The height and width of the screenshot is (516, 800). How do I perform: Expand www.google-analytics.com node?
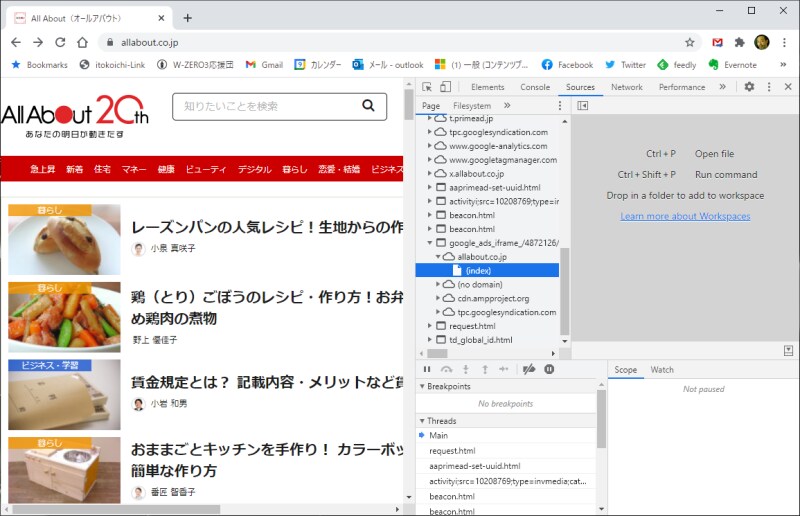(x=430, y=145)
